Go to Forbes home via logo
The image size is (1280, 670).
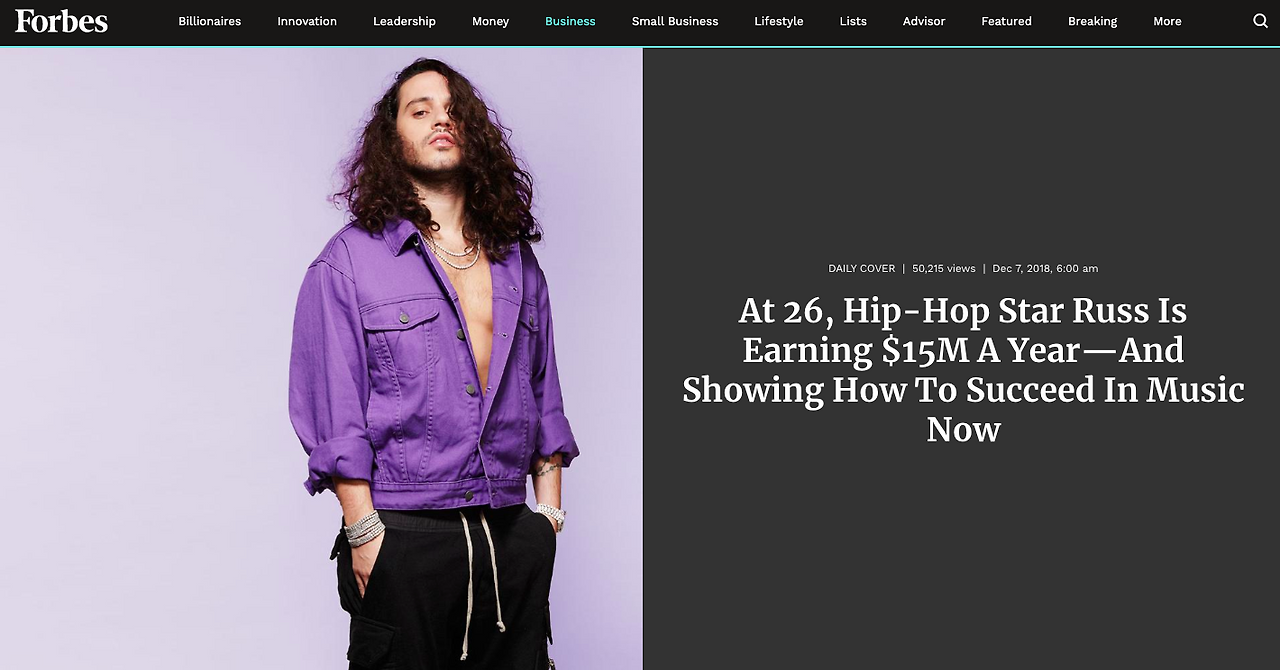pyautogui.click(x=61, y=21)
